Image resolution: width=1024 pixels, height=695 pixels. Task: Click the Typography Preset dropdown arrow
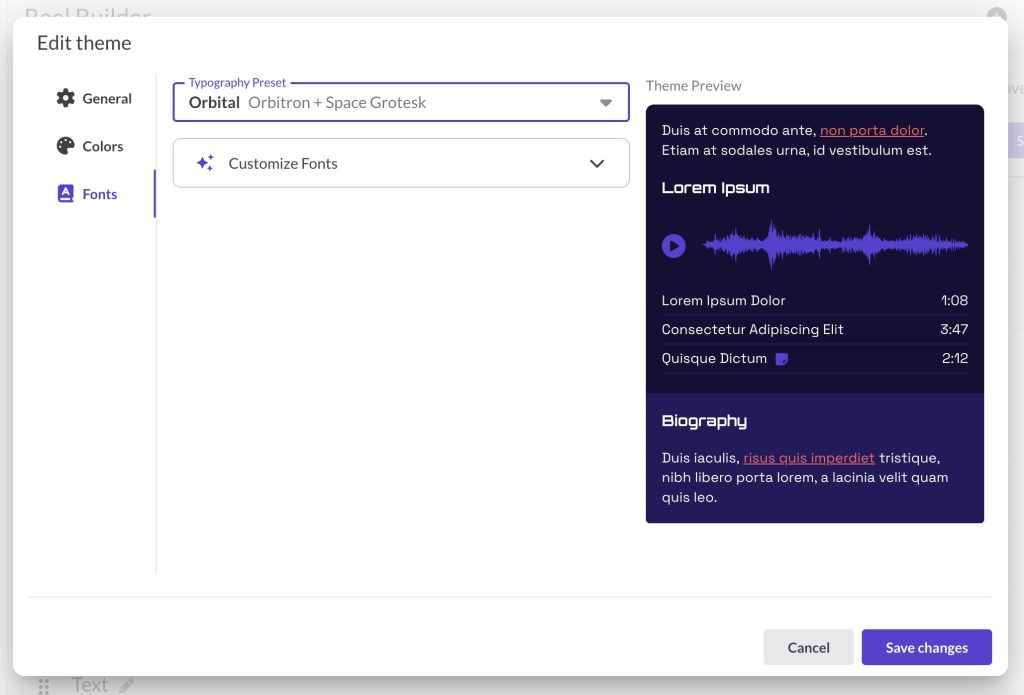tap(605, 103)
